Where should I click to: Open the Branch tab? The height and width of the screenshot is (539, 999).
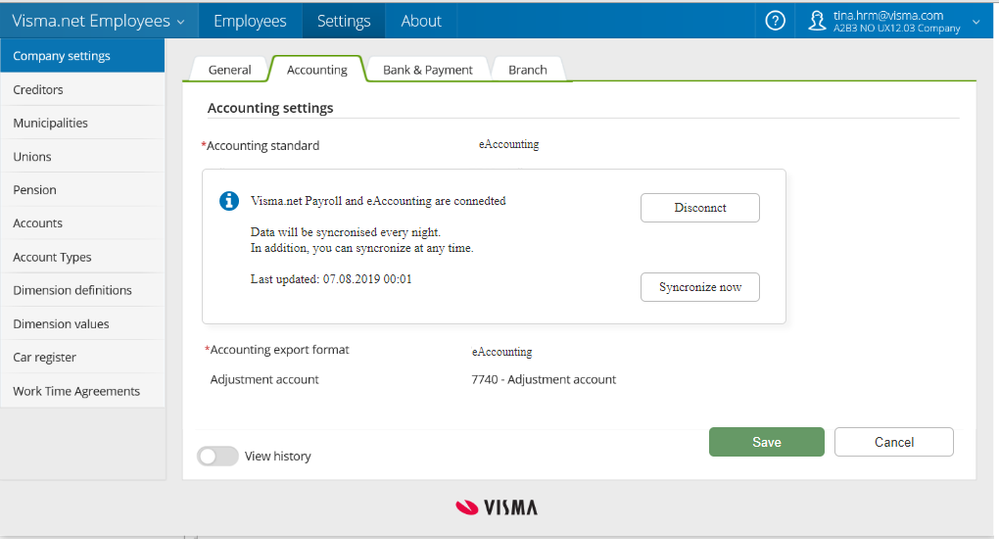[528, 69]
